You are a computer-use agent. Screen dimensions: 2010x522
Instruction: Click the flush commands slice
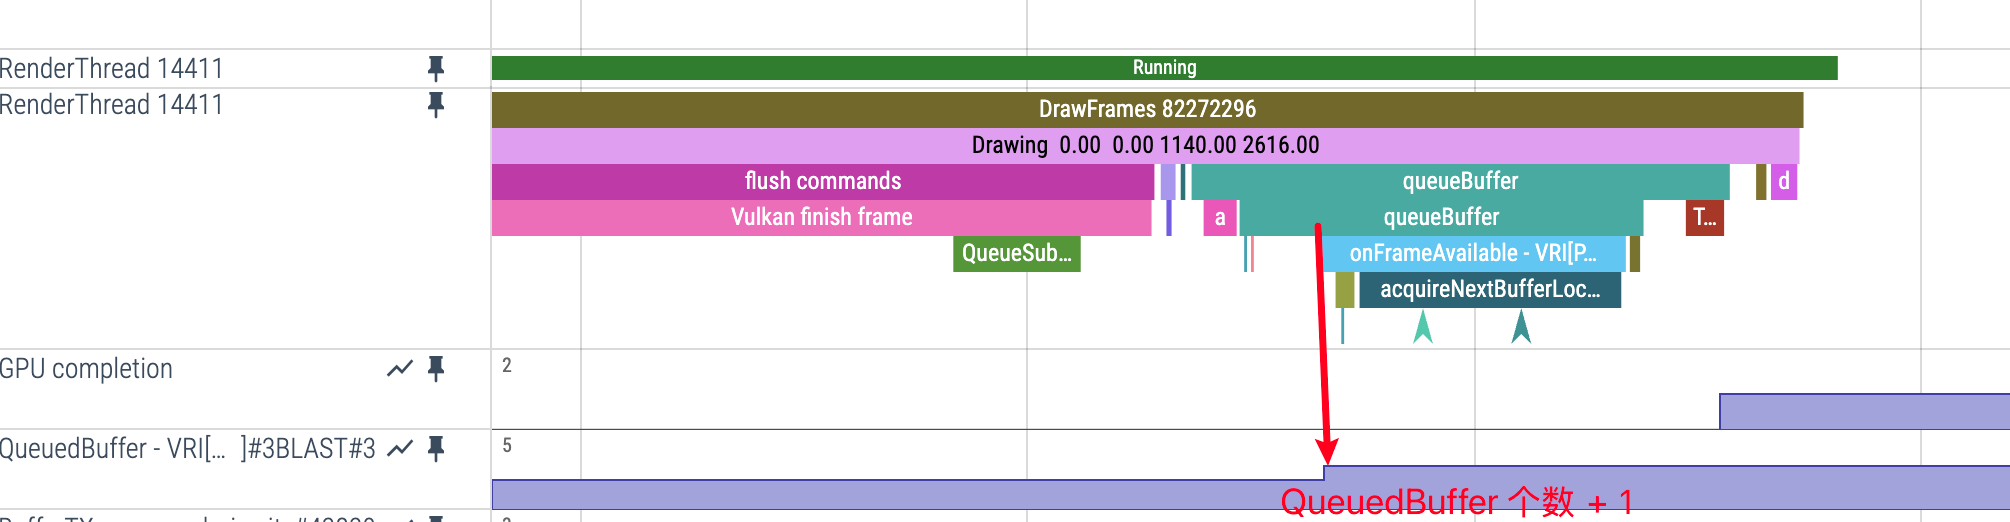click(x=822, y=181)
